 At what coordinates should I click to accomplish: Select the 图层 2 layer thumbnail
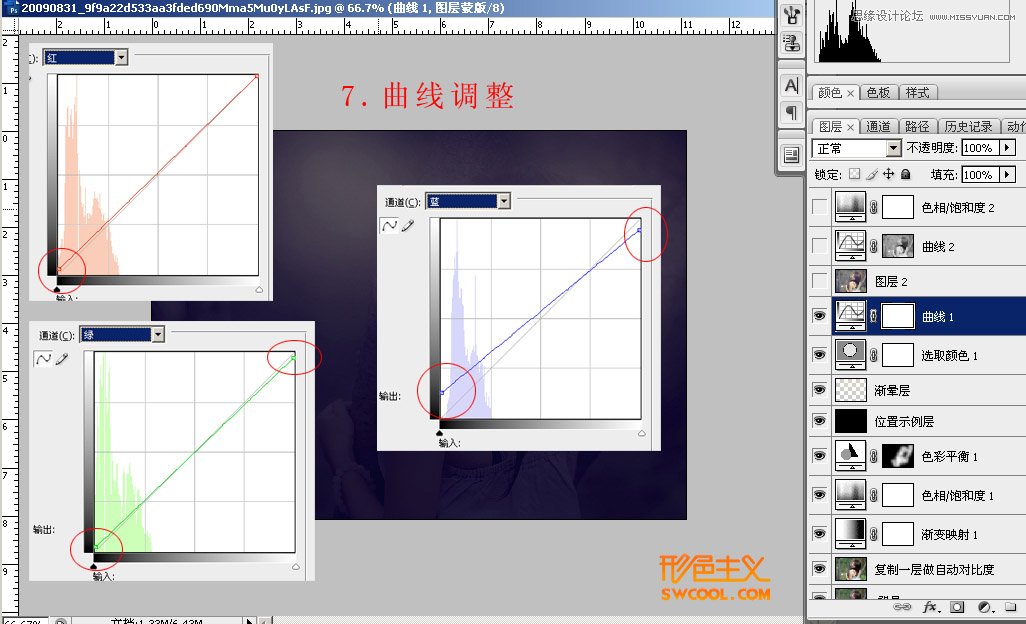click(851, 281)
